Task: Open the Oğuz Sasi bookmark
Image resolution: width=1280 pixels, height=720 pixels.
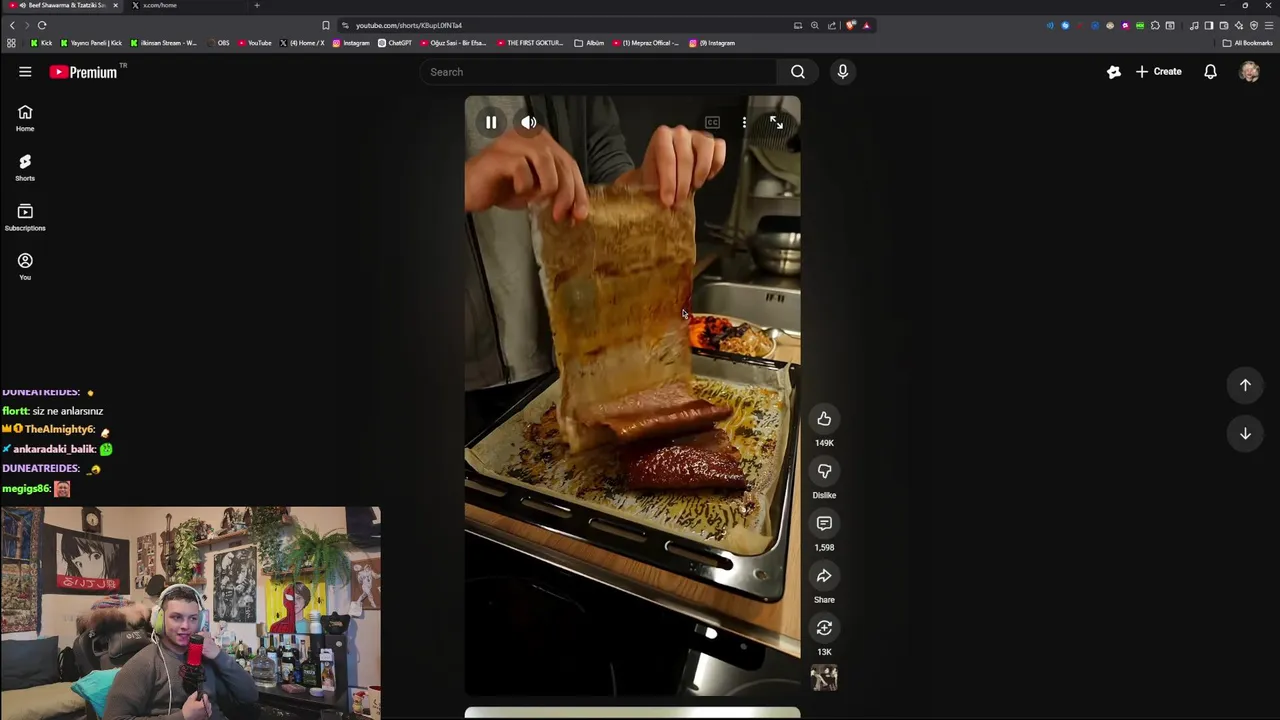Action: [453, 43]
